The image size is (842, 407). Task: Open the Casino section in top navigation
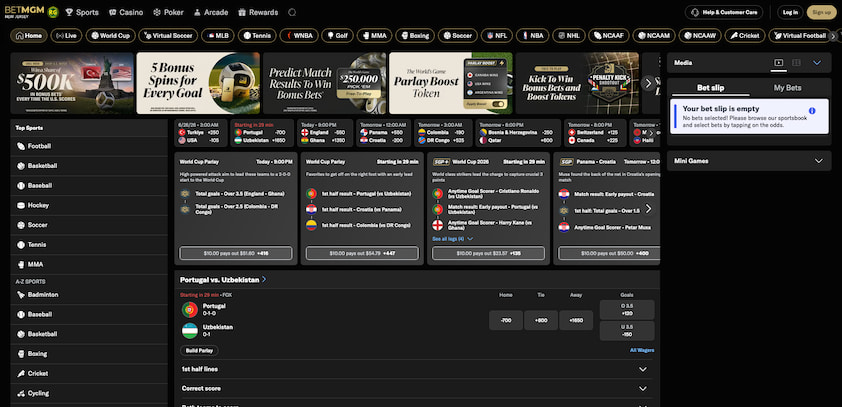click(x=126, y=12)
